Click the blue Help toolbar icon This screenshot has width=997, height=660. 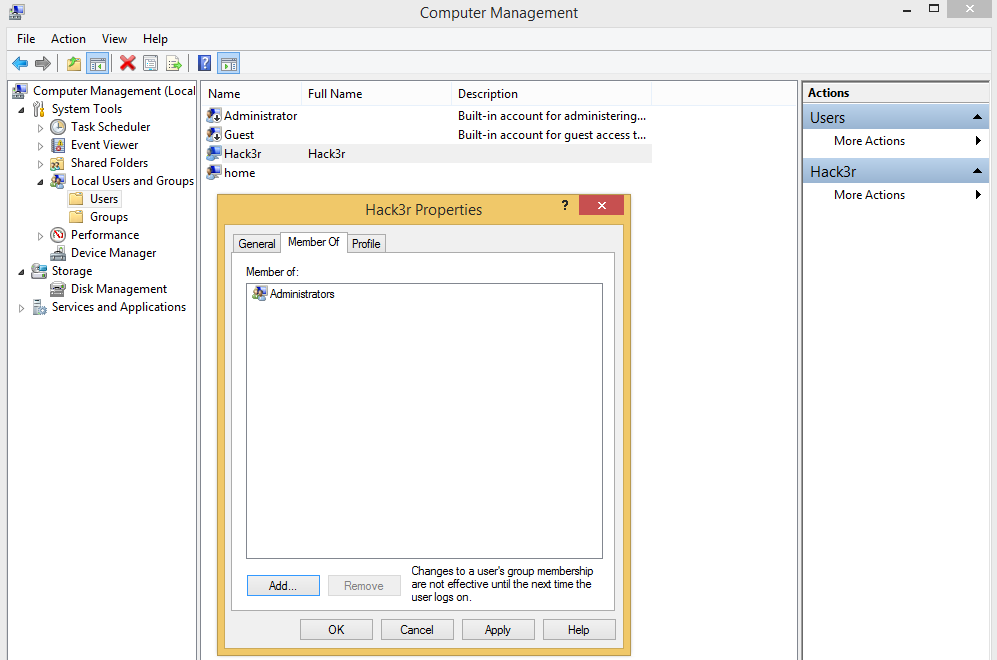(205, 64)
